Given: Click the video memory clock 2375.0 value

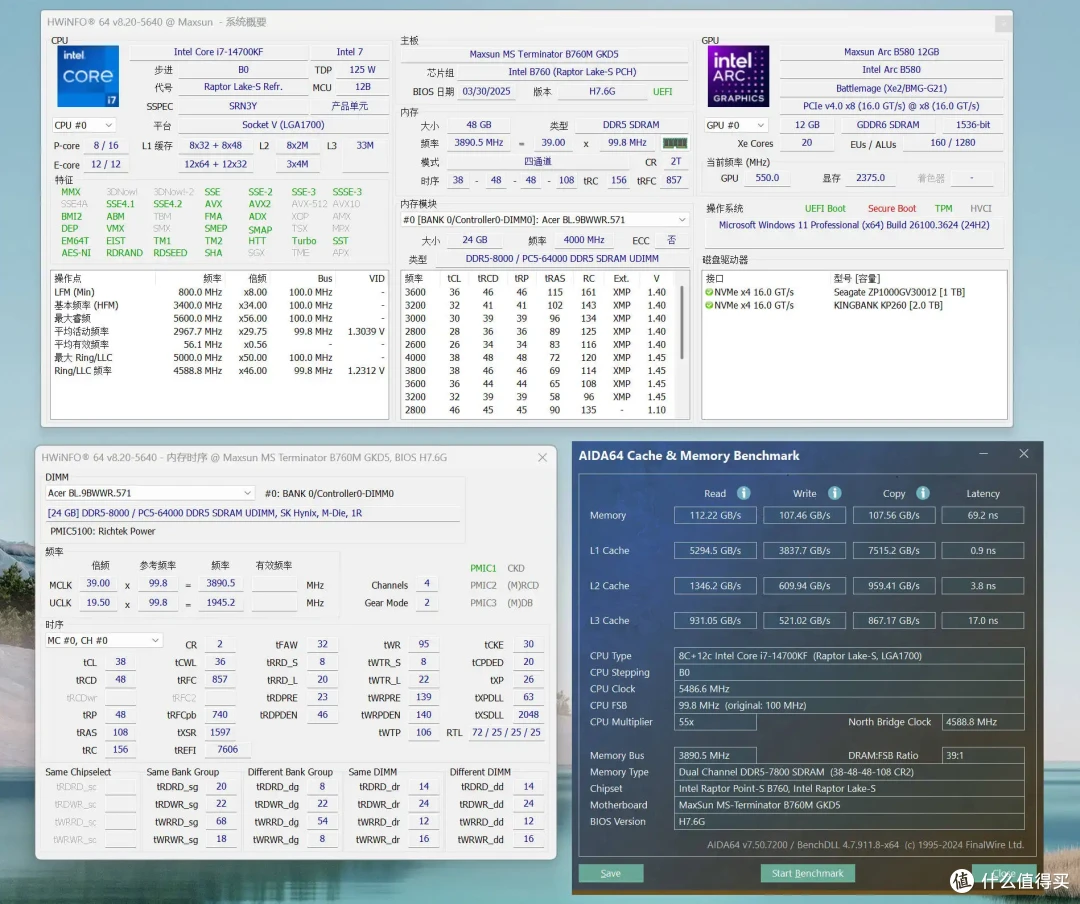Looking at the screenshot, I should point(870,178).
